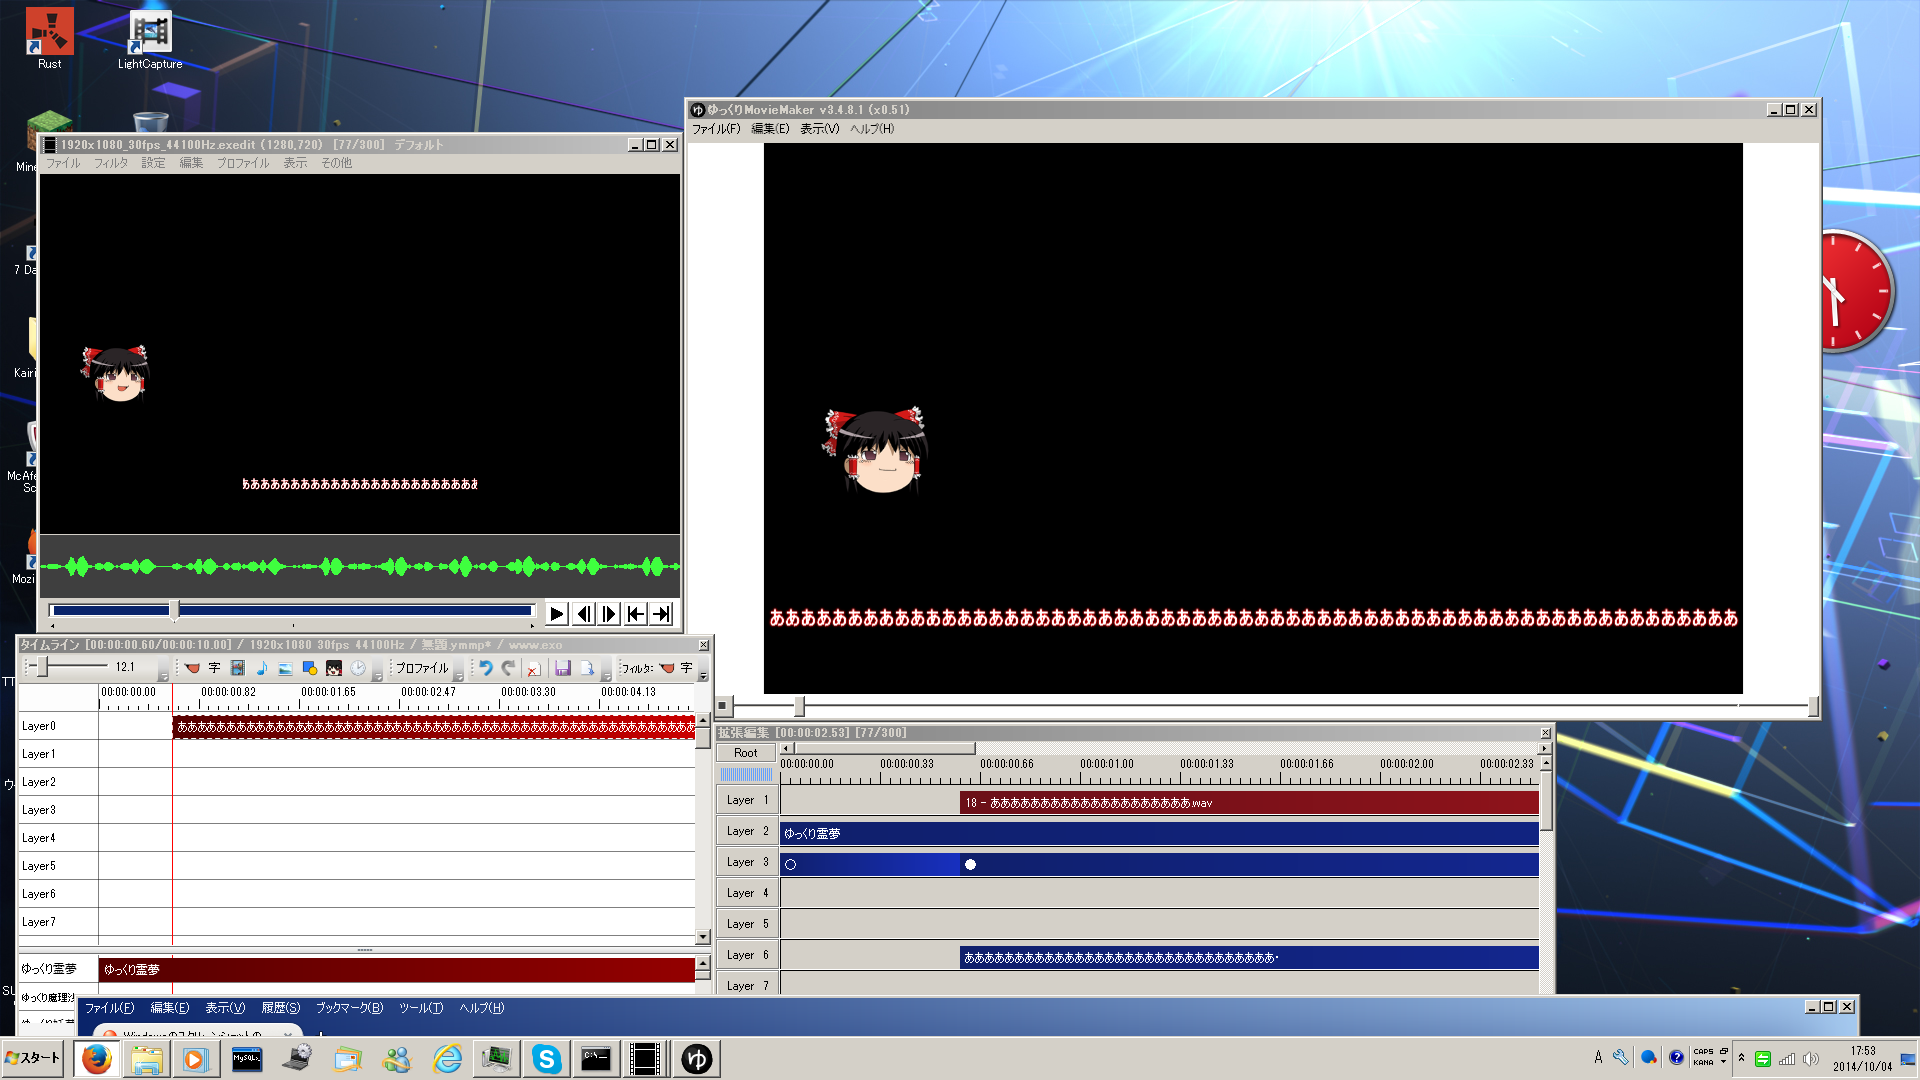Viewport: 1920px width, 1080px height.
Task: Toggle Layer 4 button in extended edit
Action: click(747, 893)
